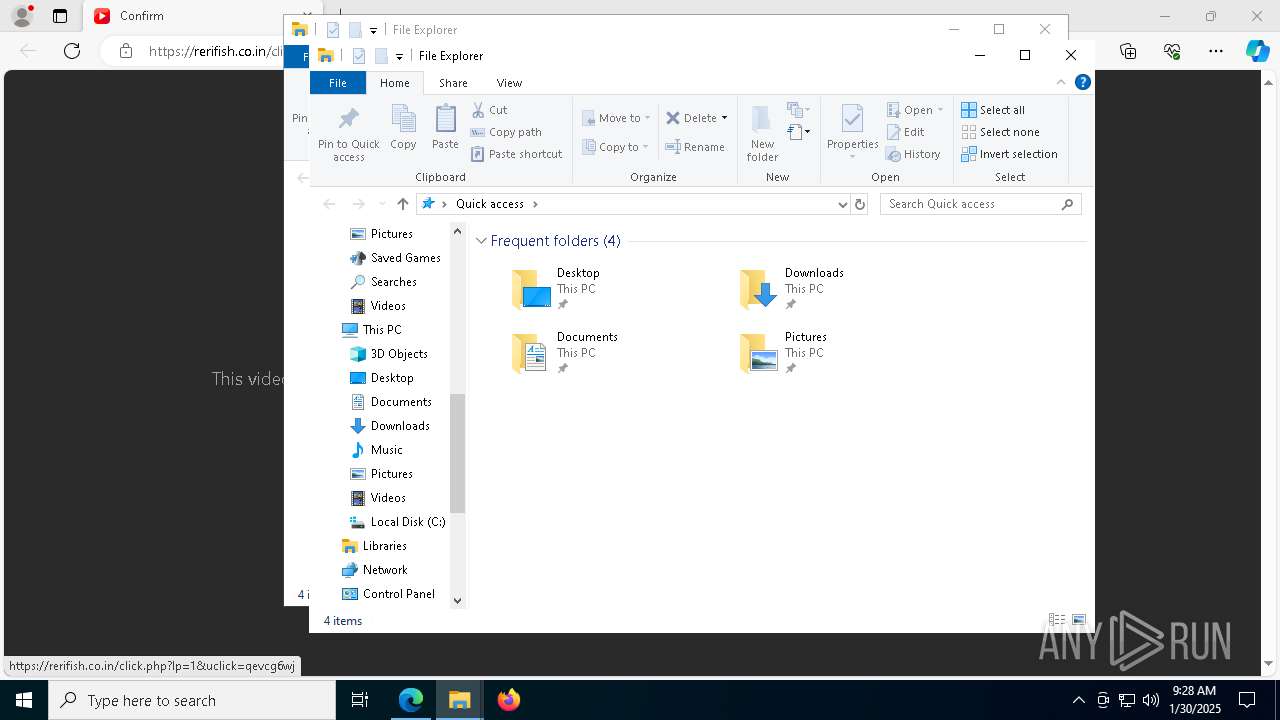Expand address bar history dropdown
The image size is (1280, 720).
pyautogui.click(x=842, y=204)
